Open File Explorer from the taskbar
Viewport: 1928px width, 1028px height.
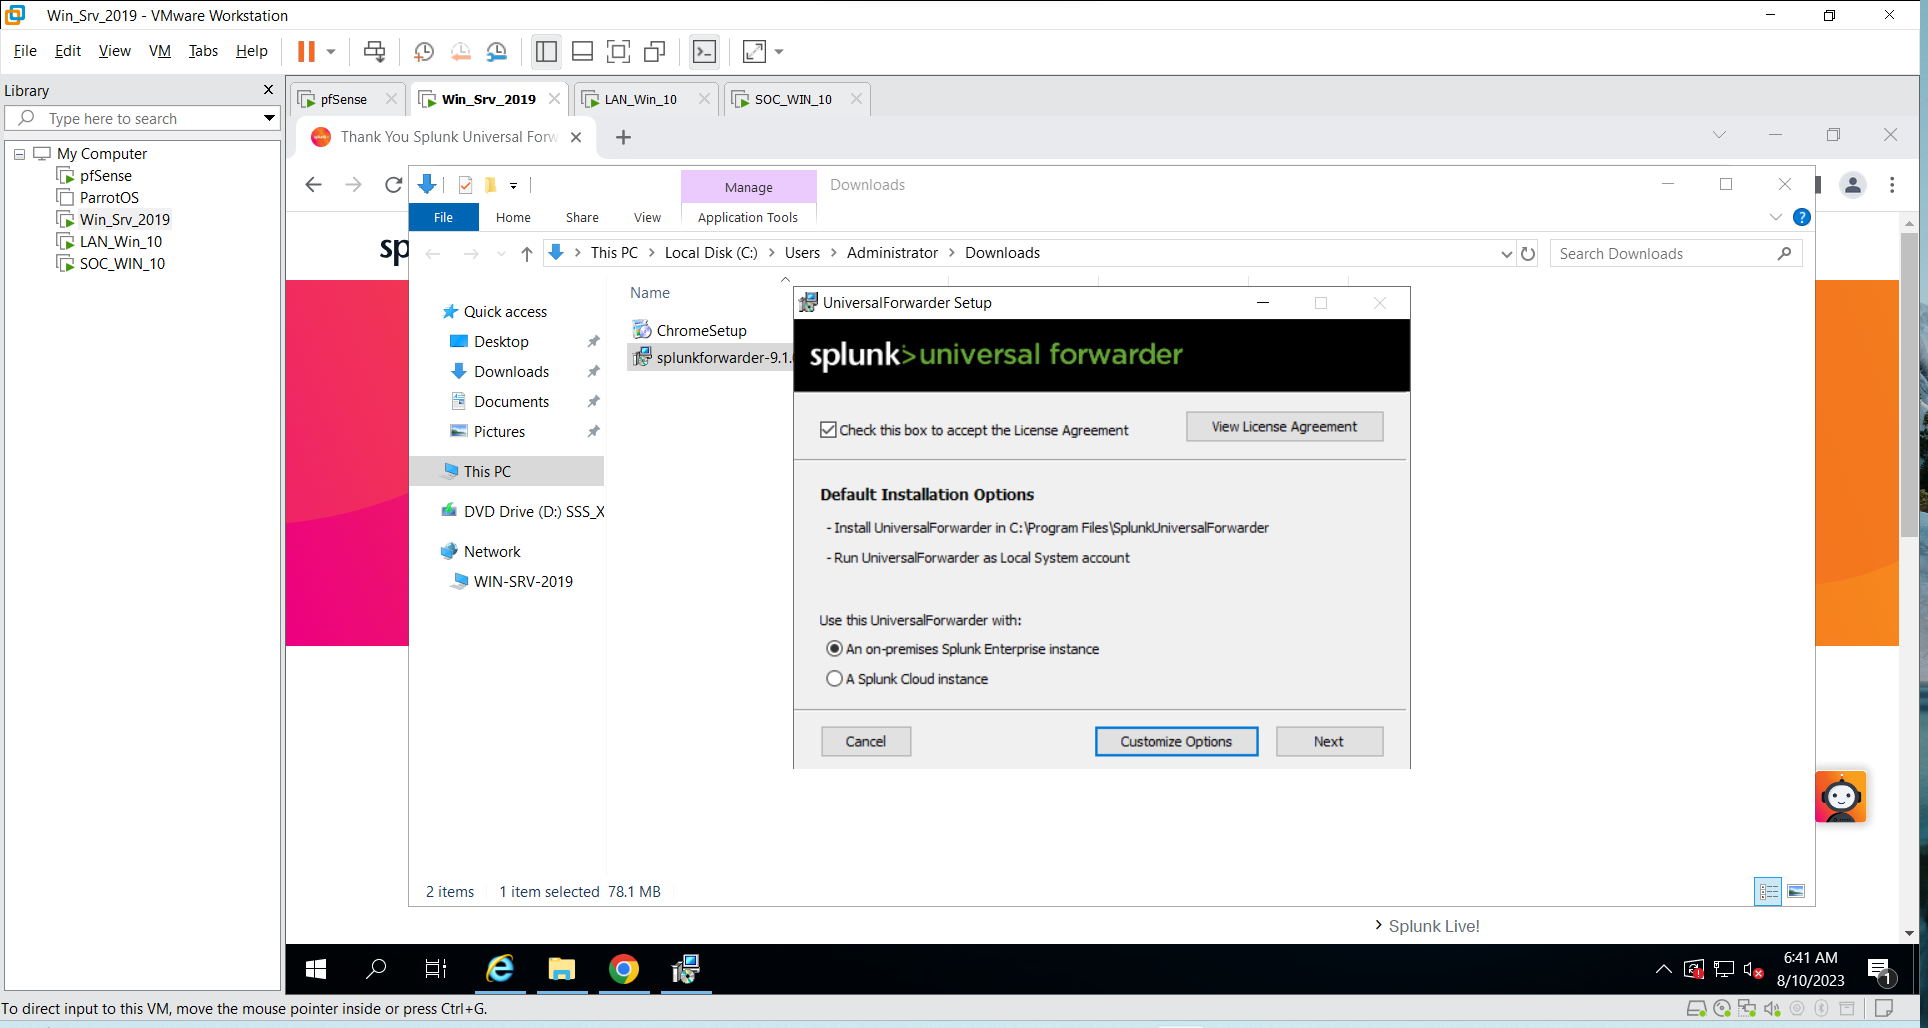[561, 968]
